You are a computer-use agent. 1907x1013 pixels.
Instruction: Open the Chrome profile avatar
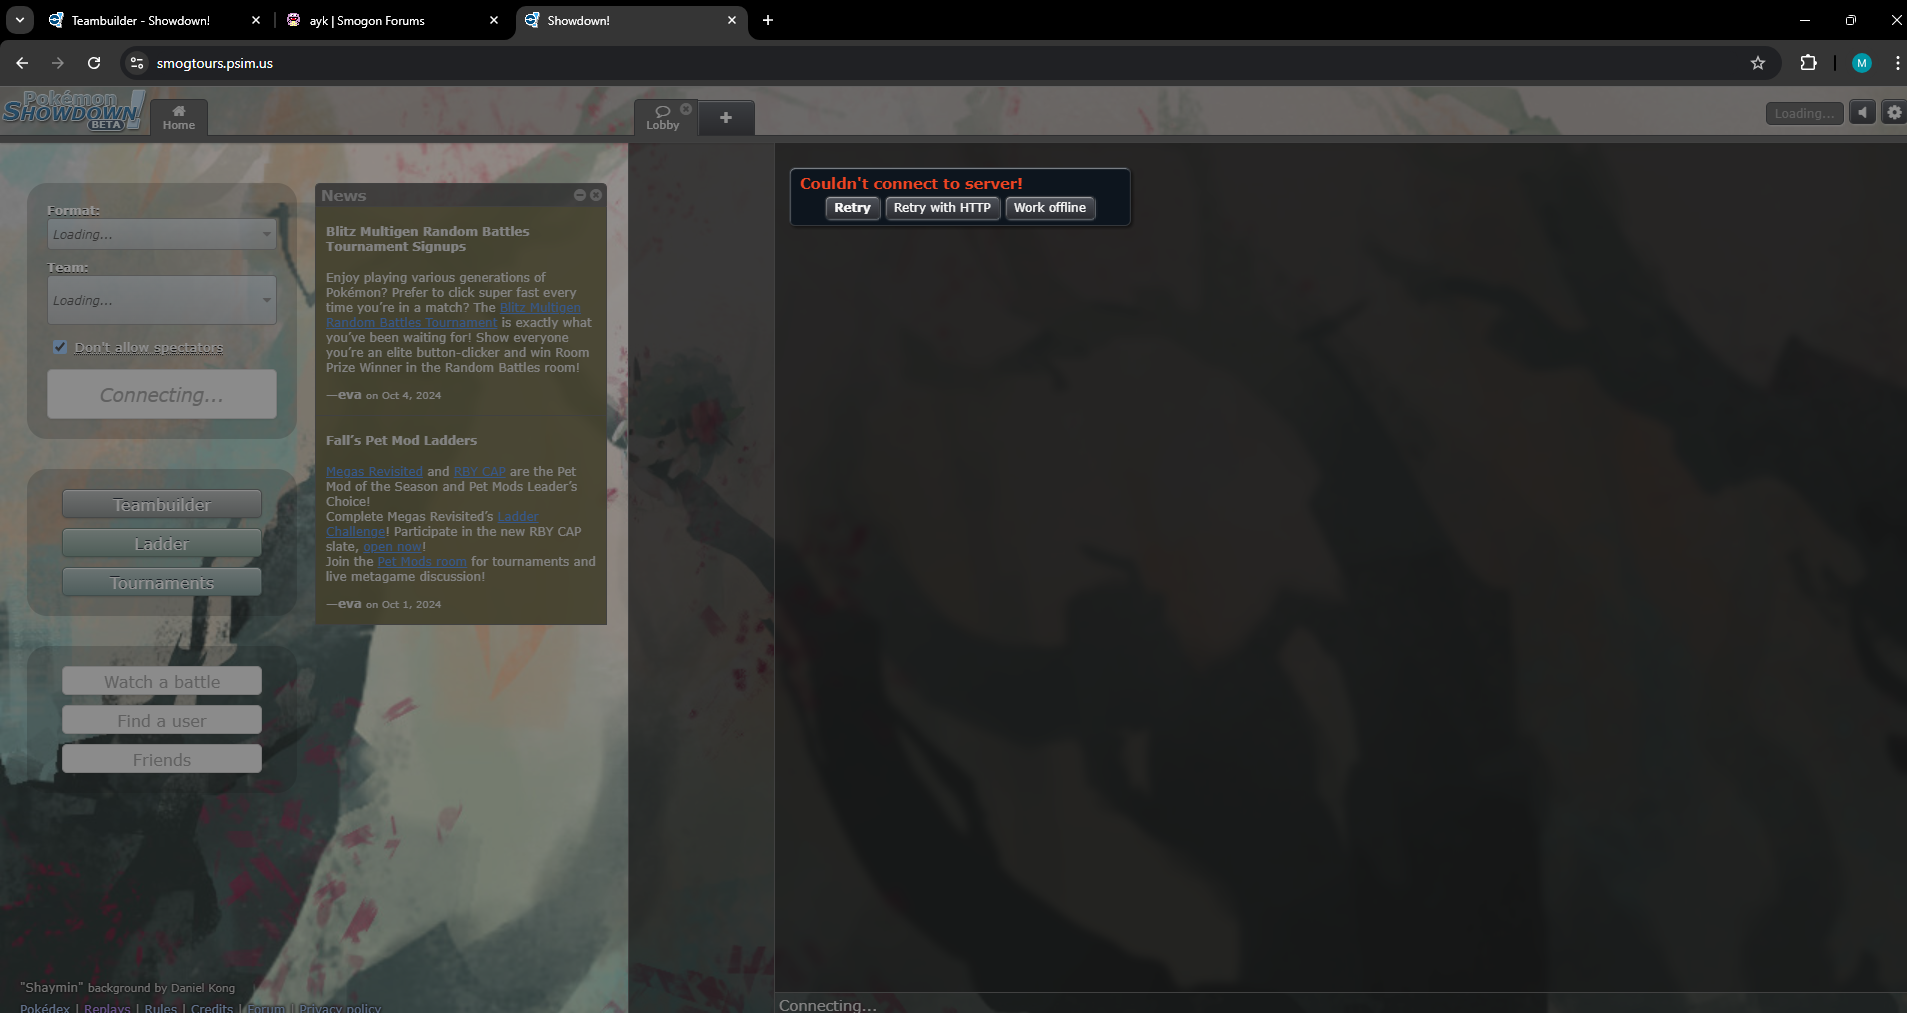tap(1862, 63)
